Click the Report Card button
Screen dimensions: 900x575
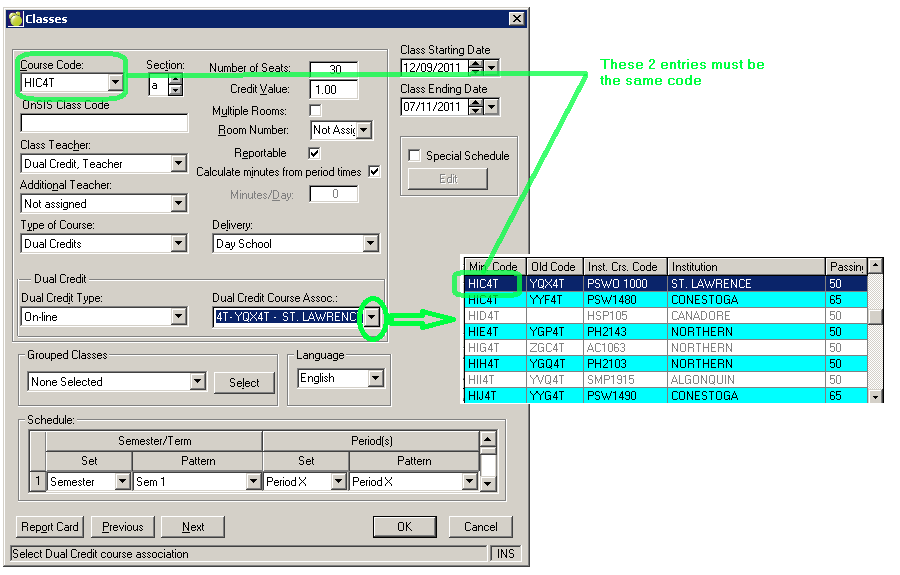pos(50,527)
